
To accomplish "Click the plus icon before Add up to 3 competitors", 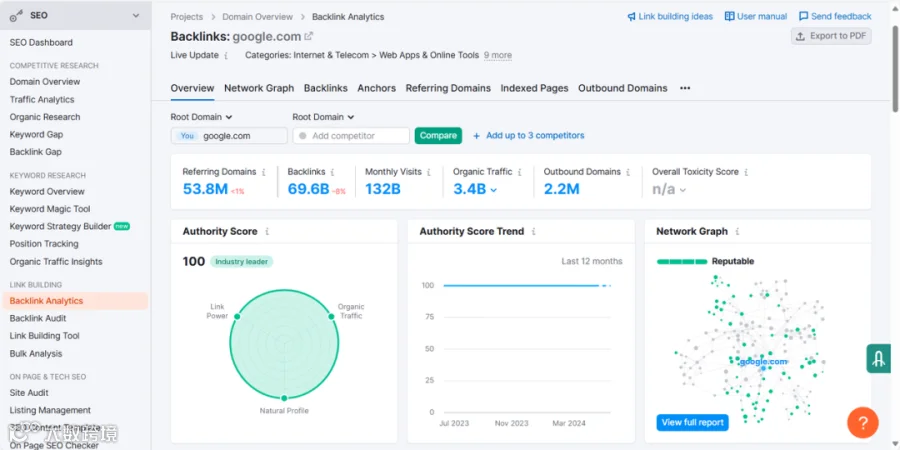I will pos(476,136).
